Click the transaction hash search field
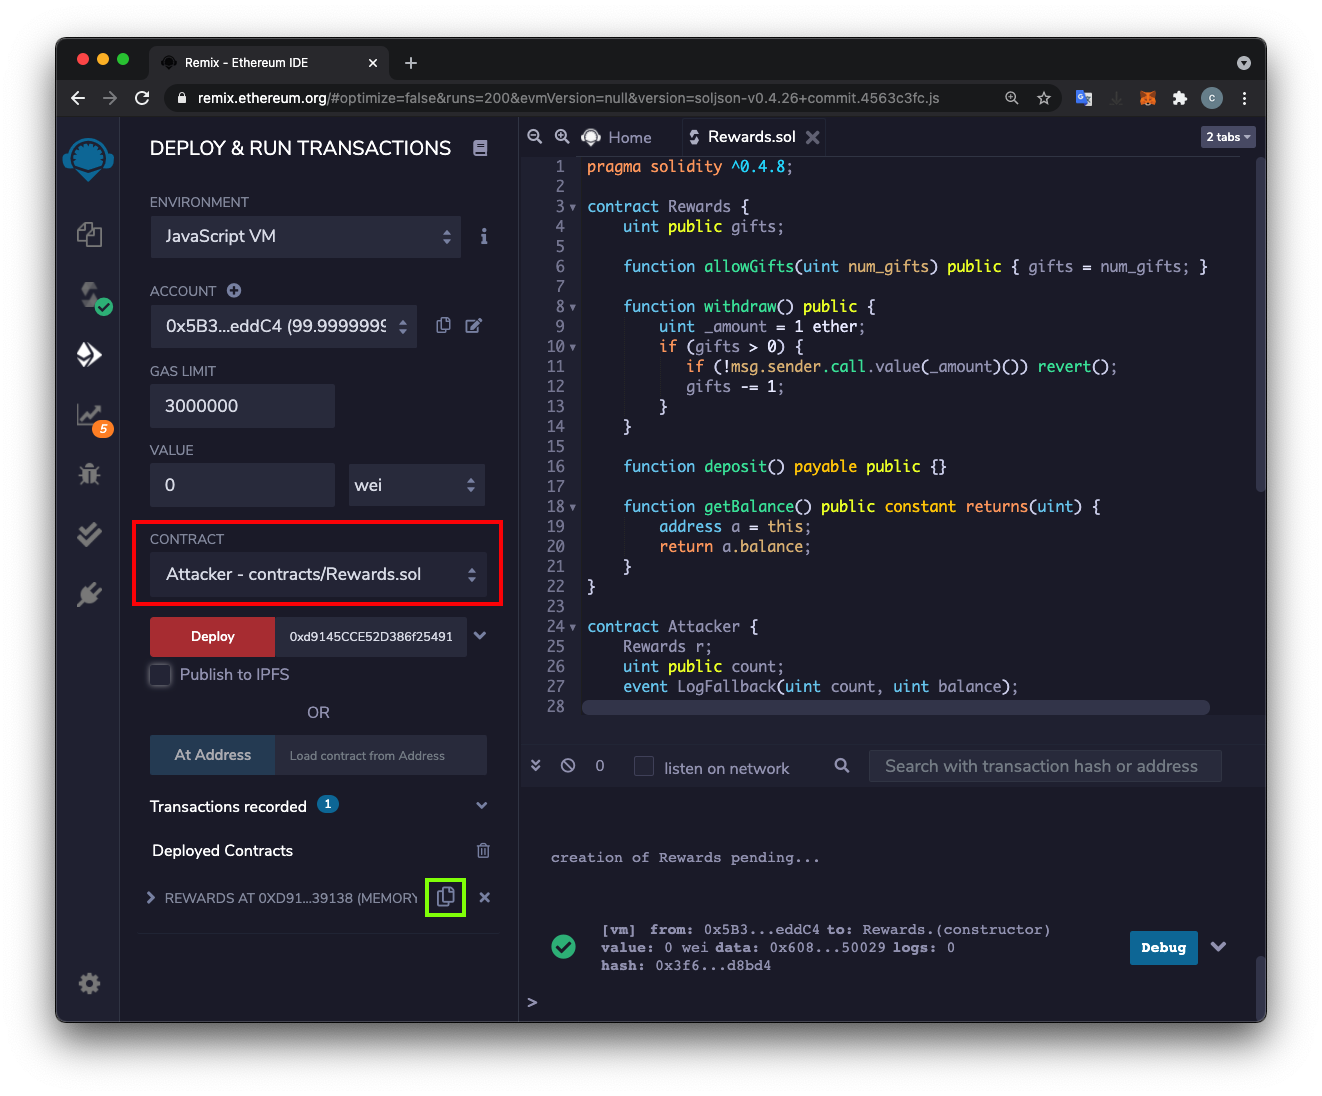1322x1096 pixels. pos(1044,767)
